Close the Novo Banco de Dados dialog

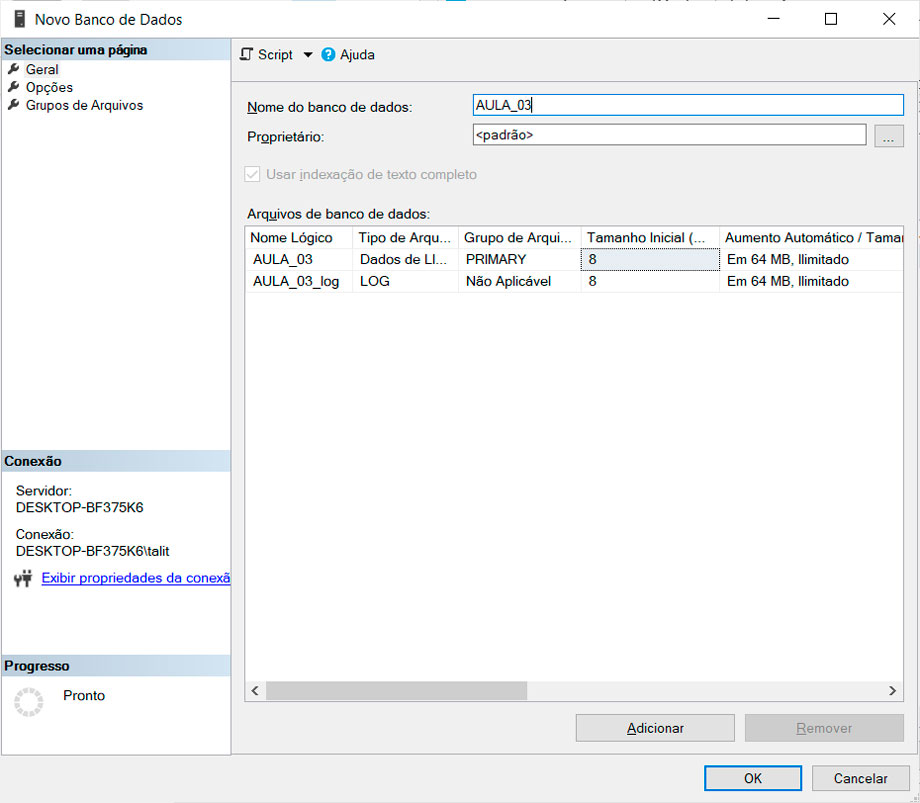[889, 19]
